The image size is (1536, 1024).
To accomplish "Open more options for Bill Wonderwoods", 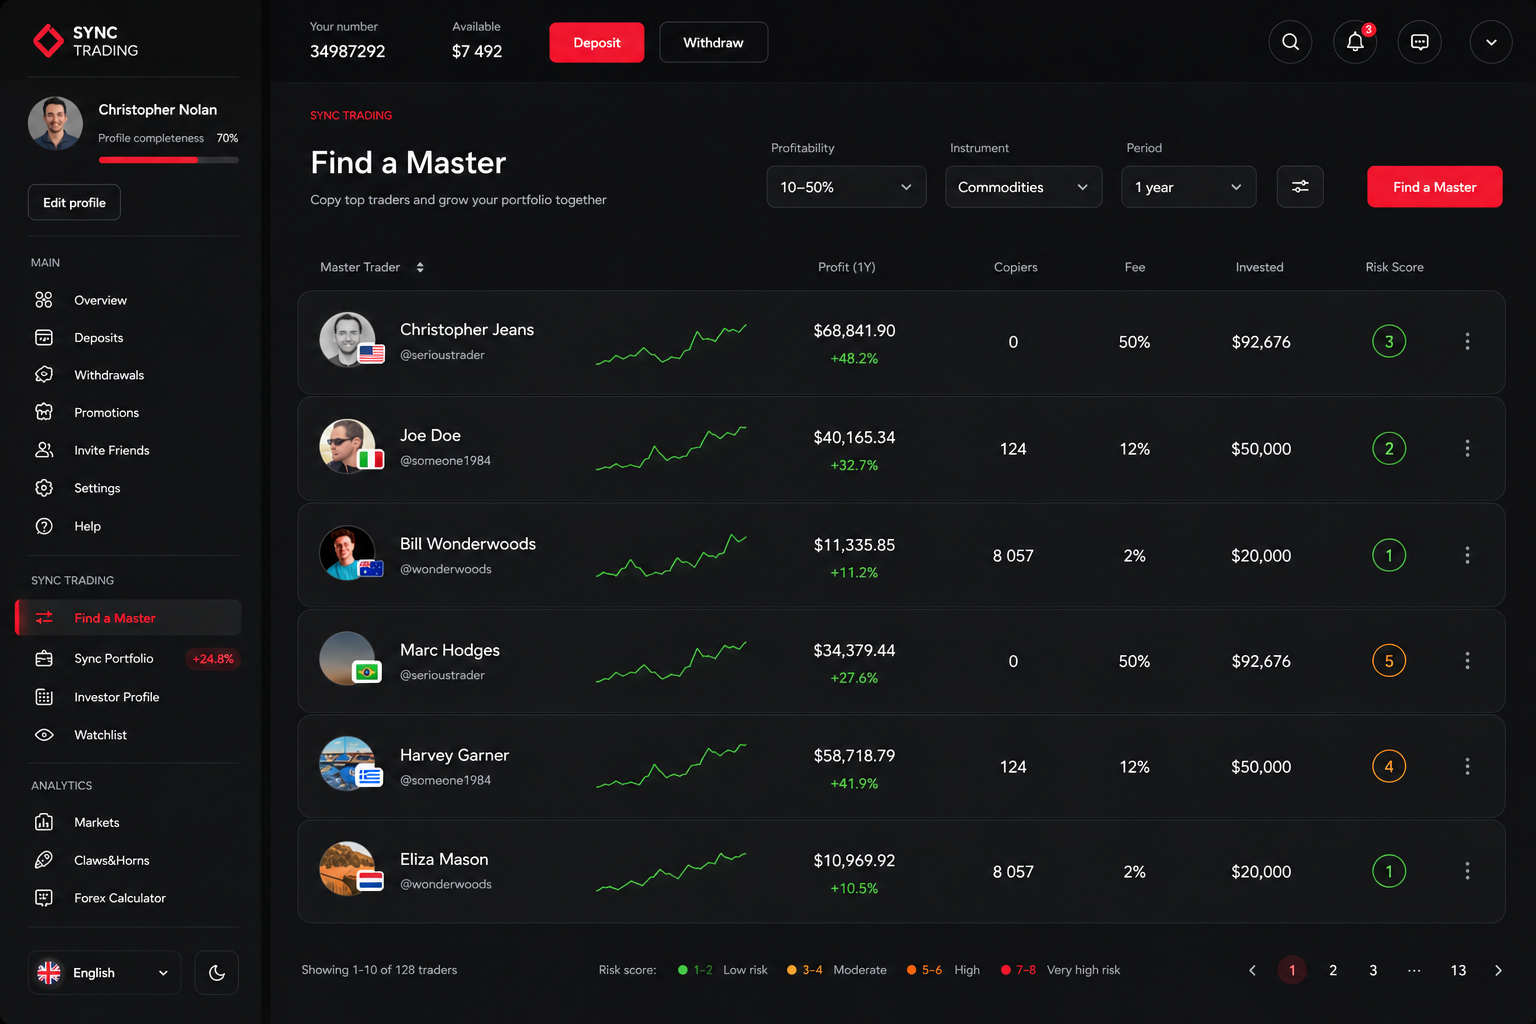I will pos(1467,555).
